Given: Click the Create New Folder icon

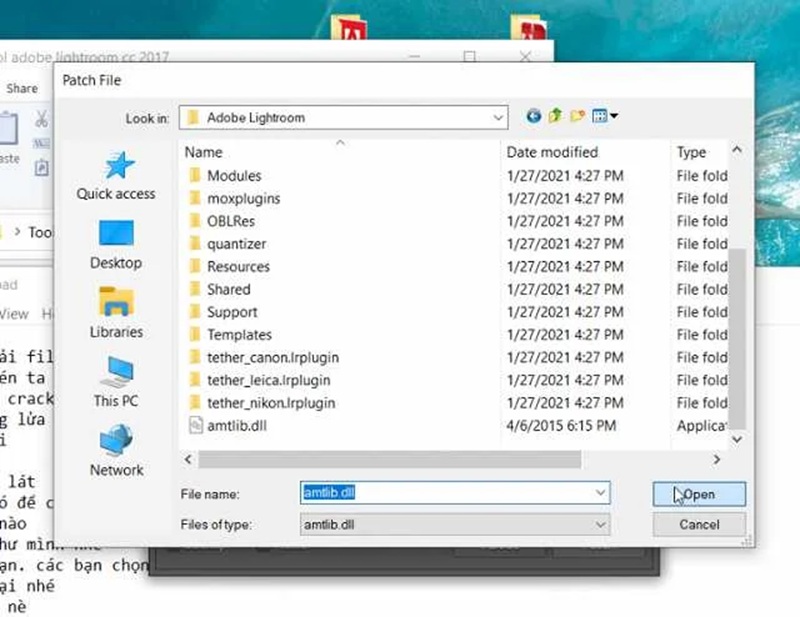Looking at the screenshot, I should [x=576, y=115].
